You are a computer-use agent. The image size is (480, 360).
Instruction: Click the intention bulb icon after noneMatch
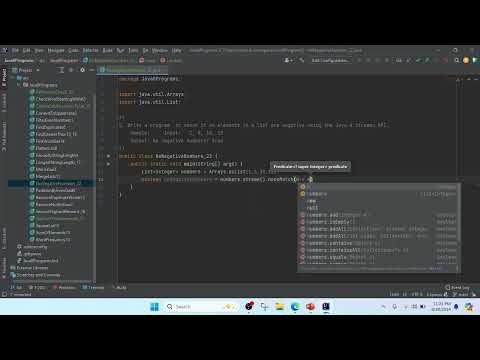click(310, 179)
